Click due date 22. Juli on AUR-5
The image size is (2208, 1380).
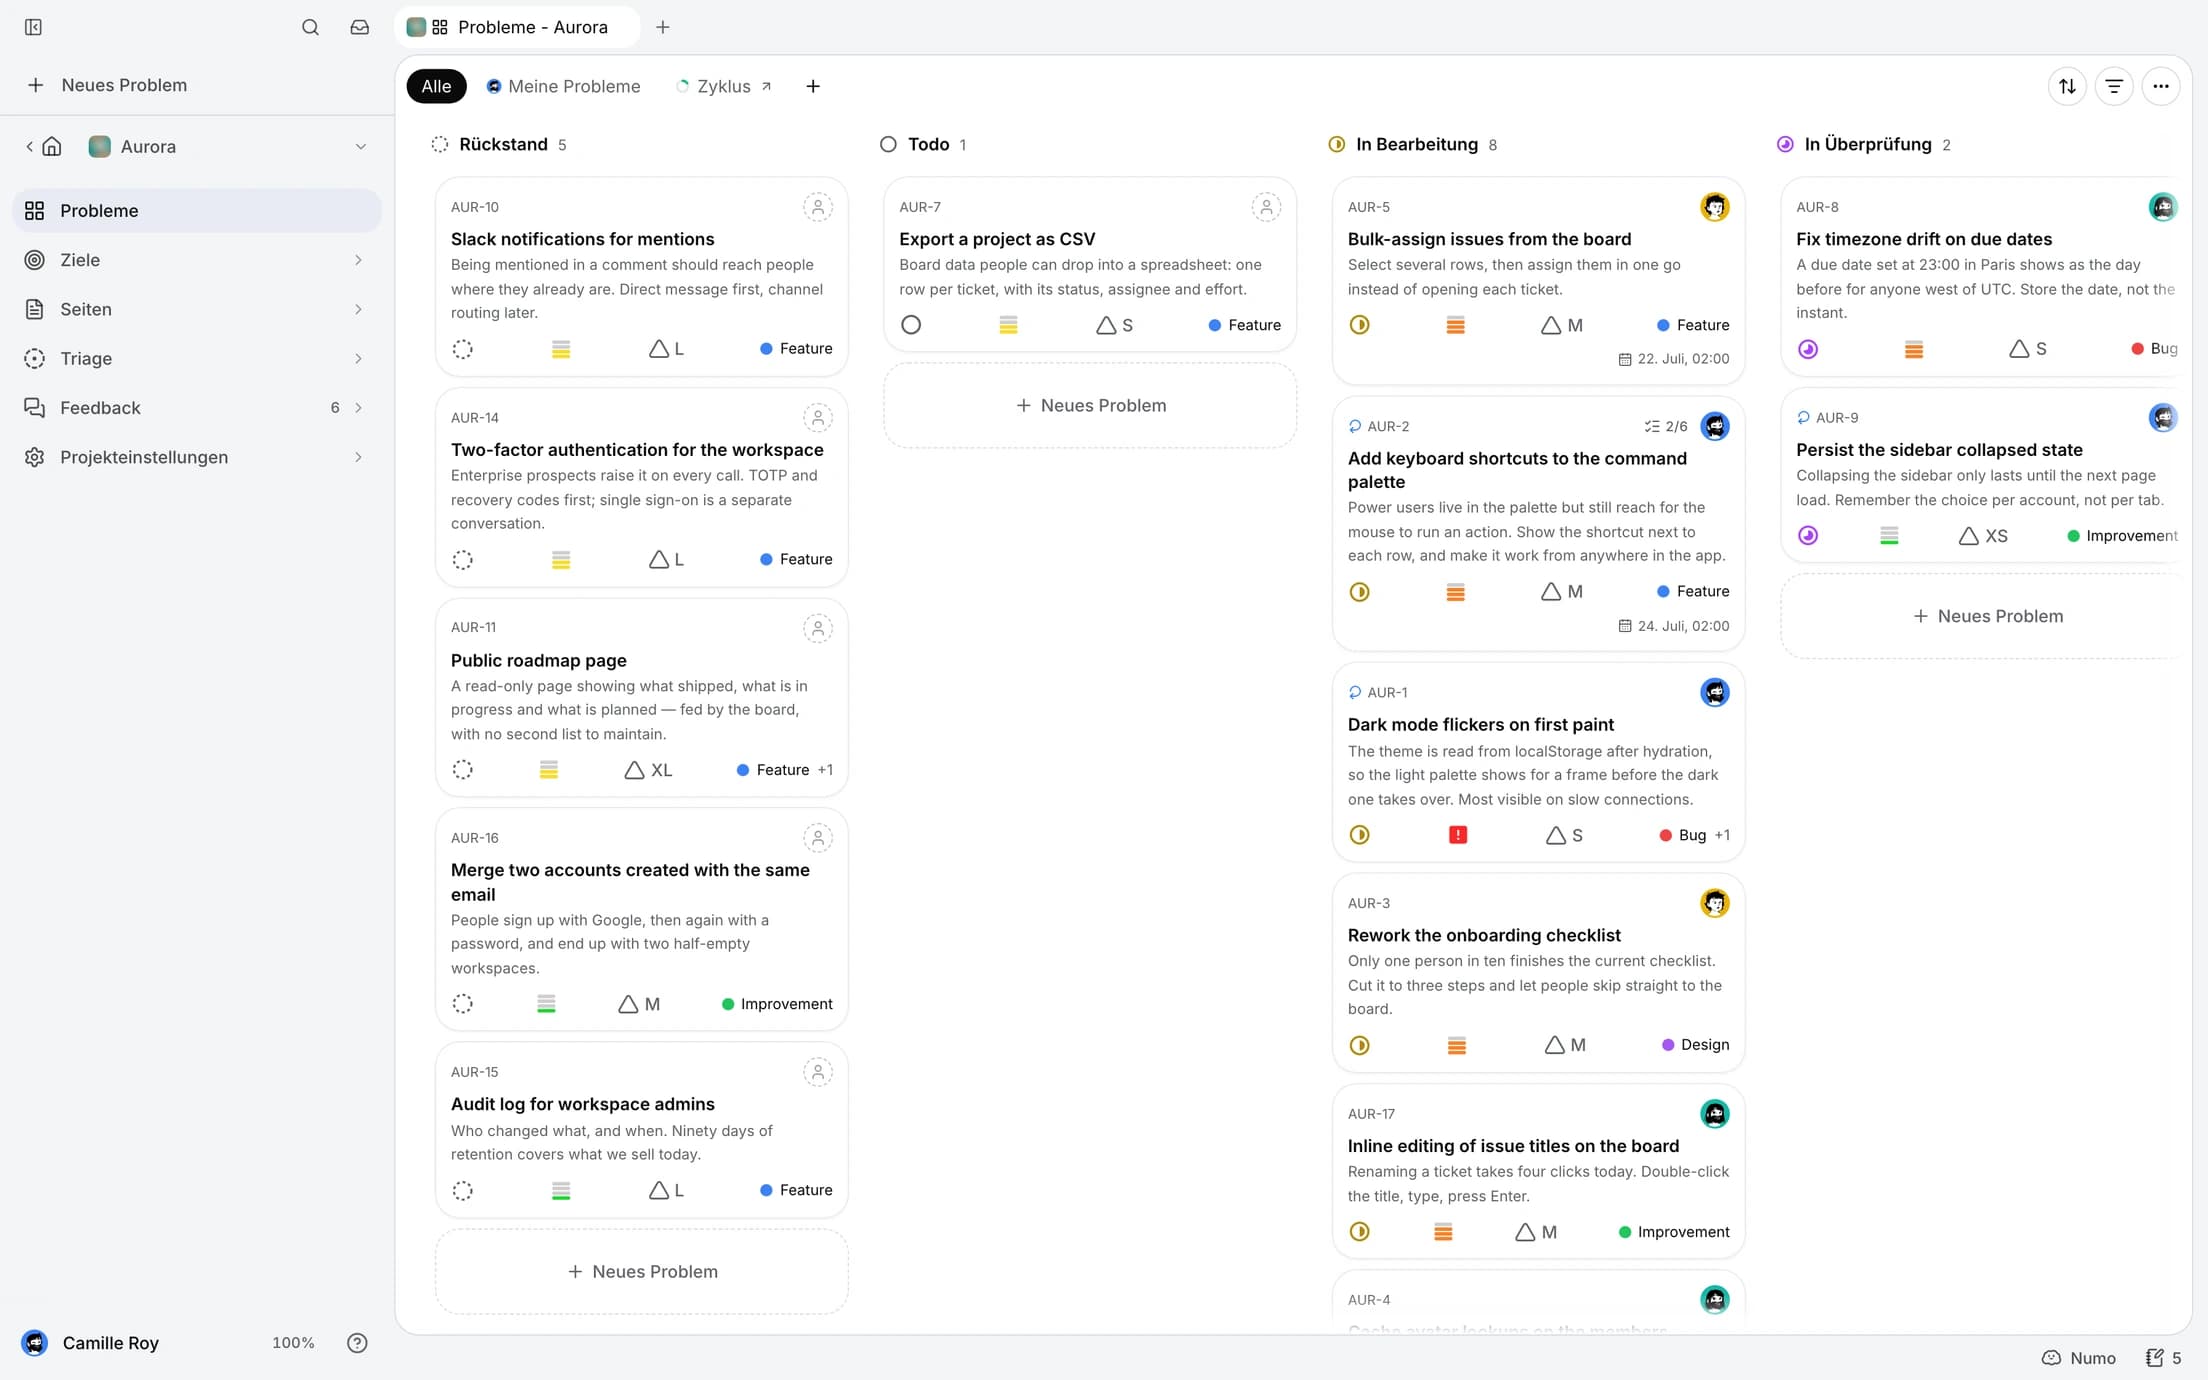point(1674,359)
